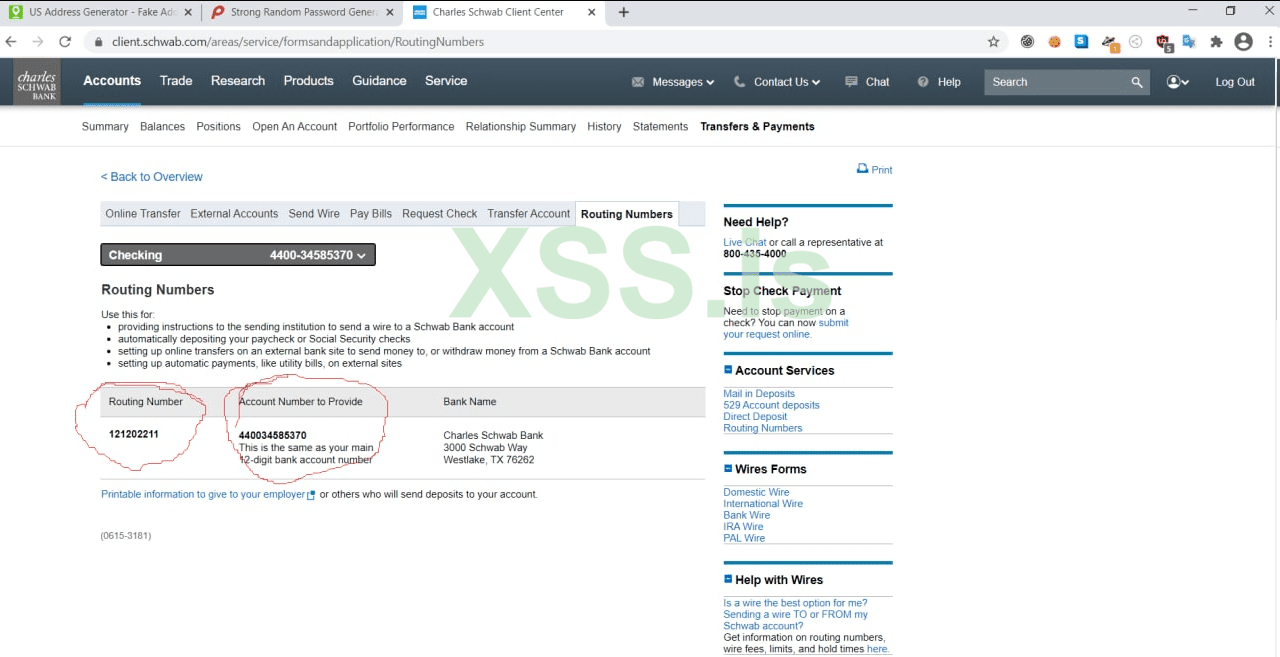This screenshot has width=1280, height=657.
Task: Reload the page in Chrome
Action: [x=65, y=42]
